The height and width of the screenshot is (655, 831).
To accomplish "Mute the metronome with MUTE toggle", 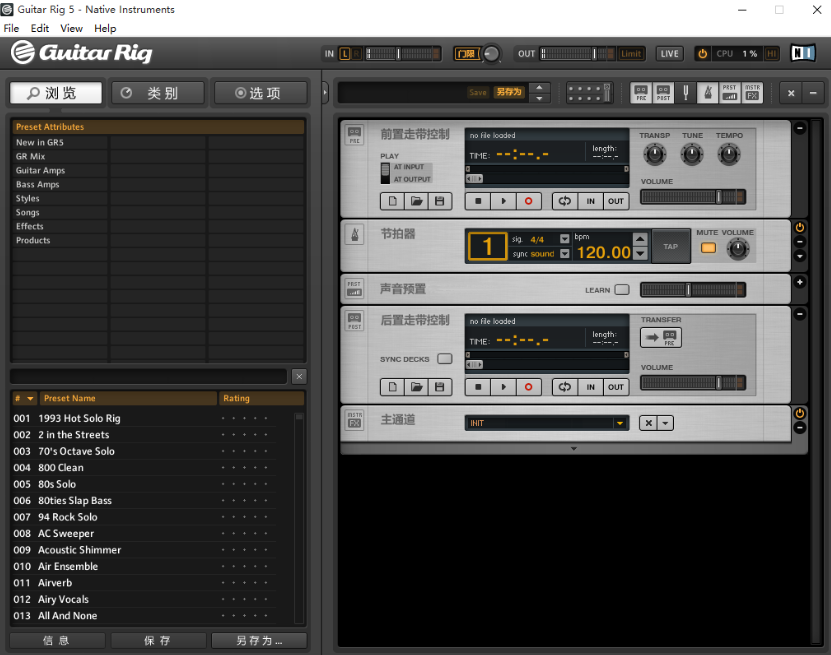I will click(x=707, y=246).
